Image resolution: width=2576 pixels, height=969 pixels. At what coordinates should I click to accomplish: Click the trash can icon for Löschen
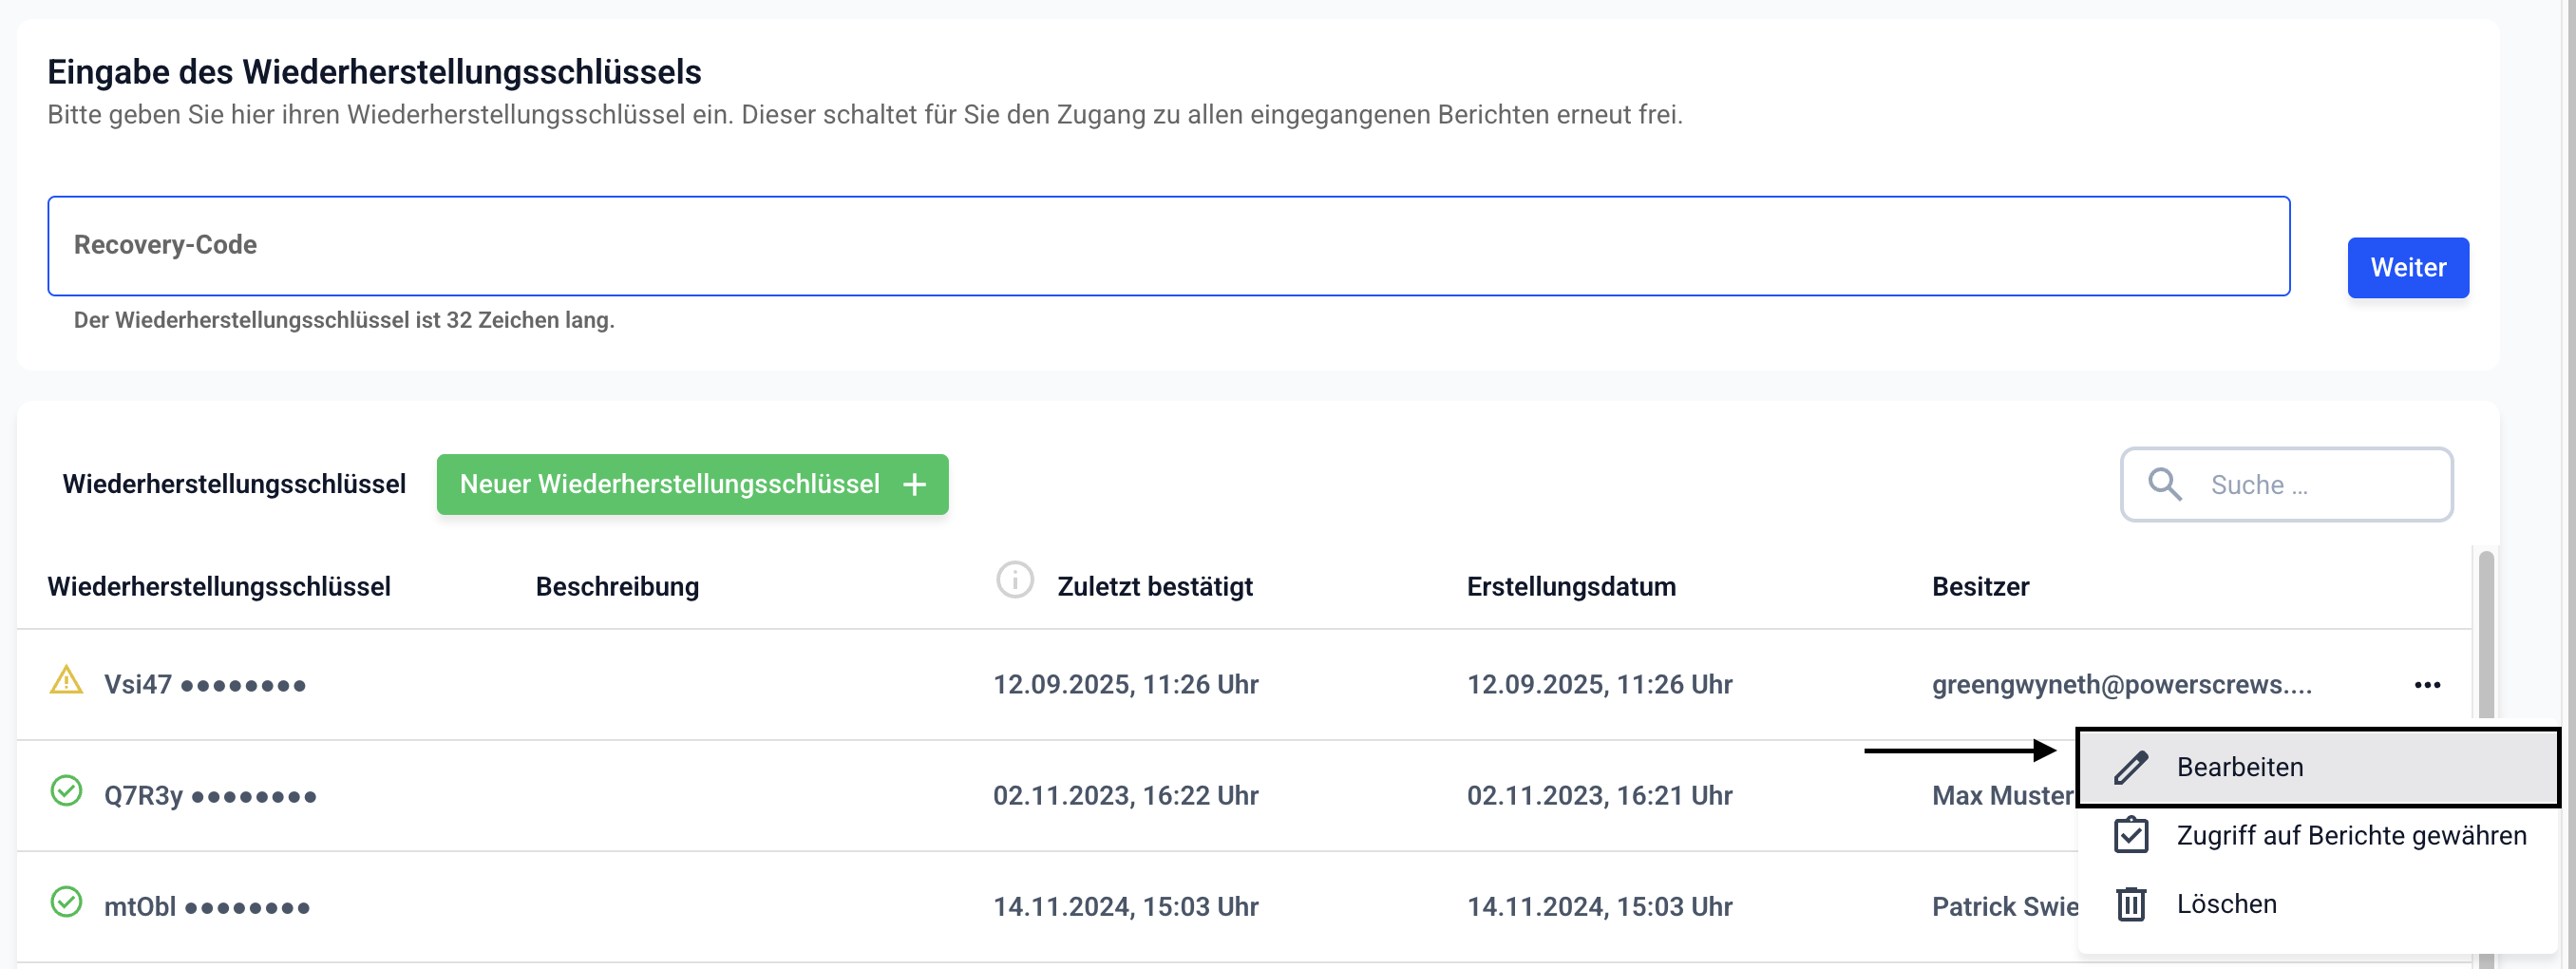pos(2130,904)
